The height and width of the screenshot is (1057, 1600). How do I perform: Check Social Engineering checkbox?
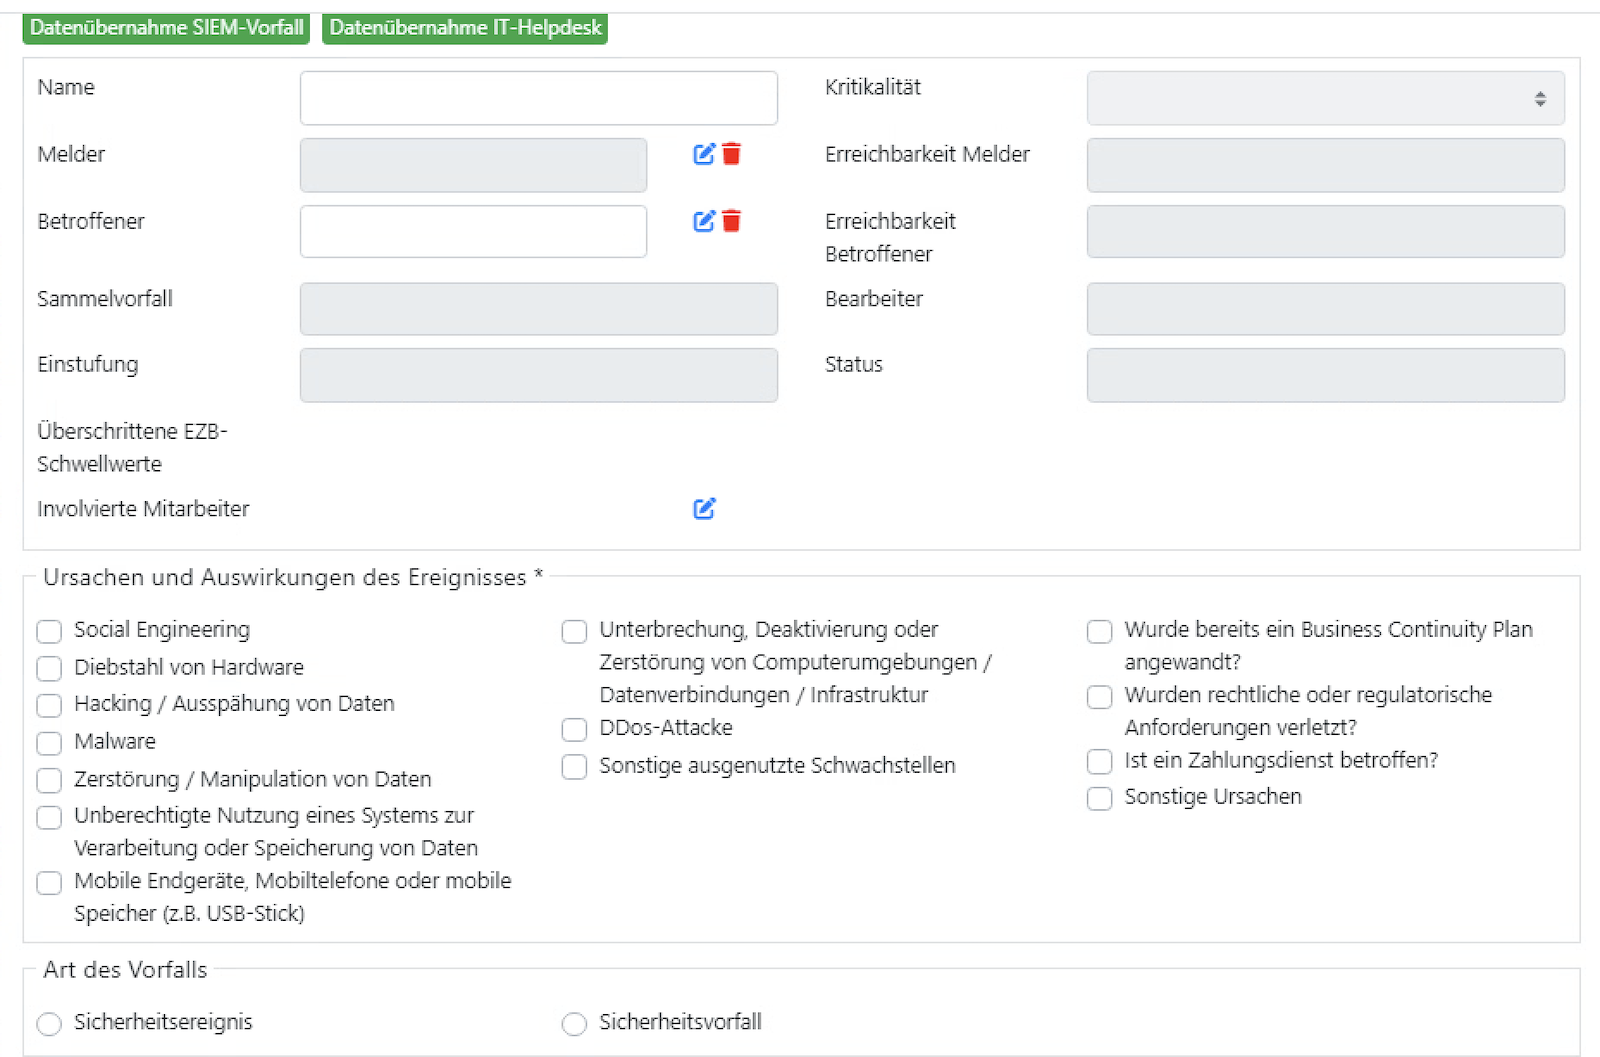[49, 631]
